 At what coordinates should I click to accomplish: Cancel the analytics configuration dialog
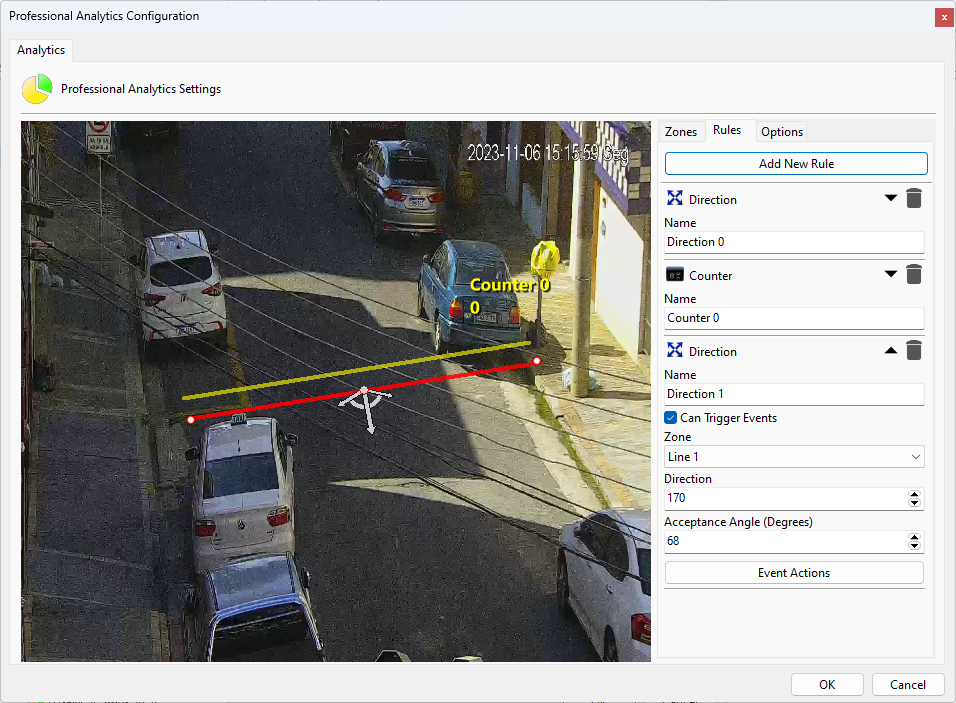click(x=908, y=684)
